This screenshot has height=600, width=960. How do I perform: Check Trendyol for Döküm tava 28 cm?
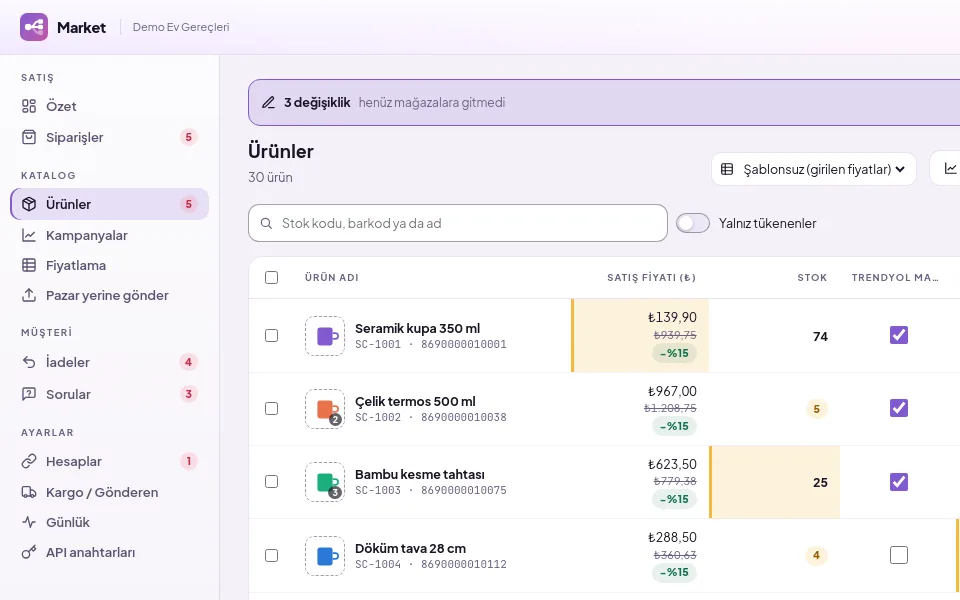(x=899, y=555)
